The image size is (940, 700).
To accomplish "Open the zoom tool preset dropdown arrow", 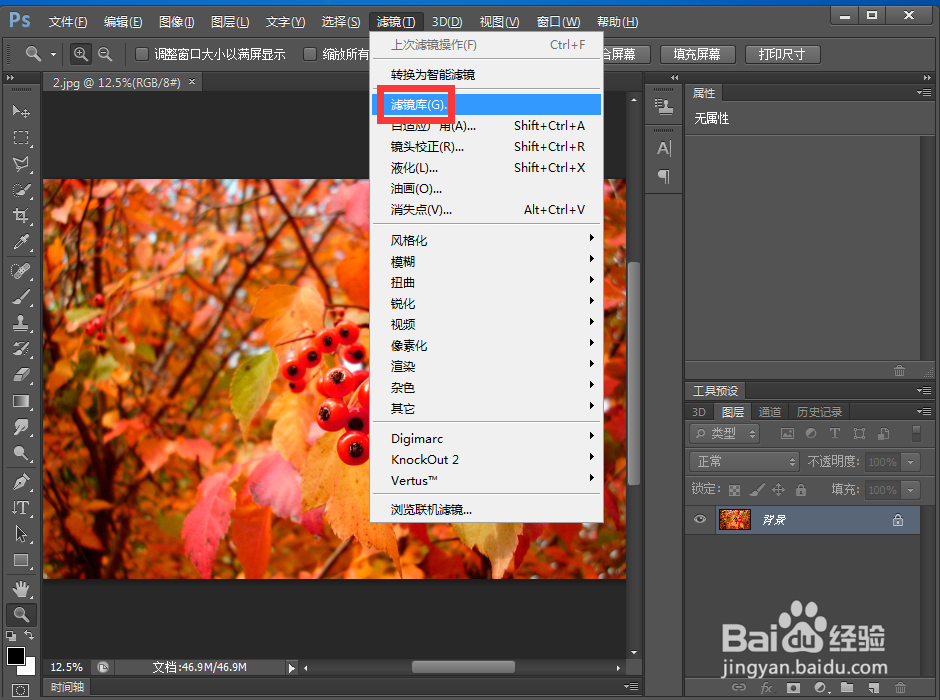I will point(53,55).
